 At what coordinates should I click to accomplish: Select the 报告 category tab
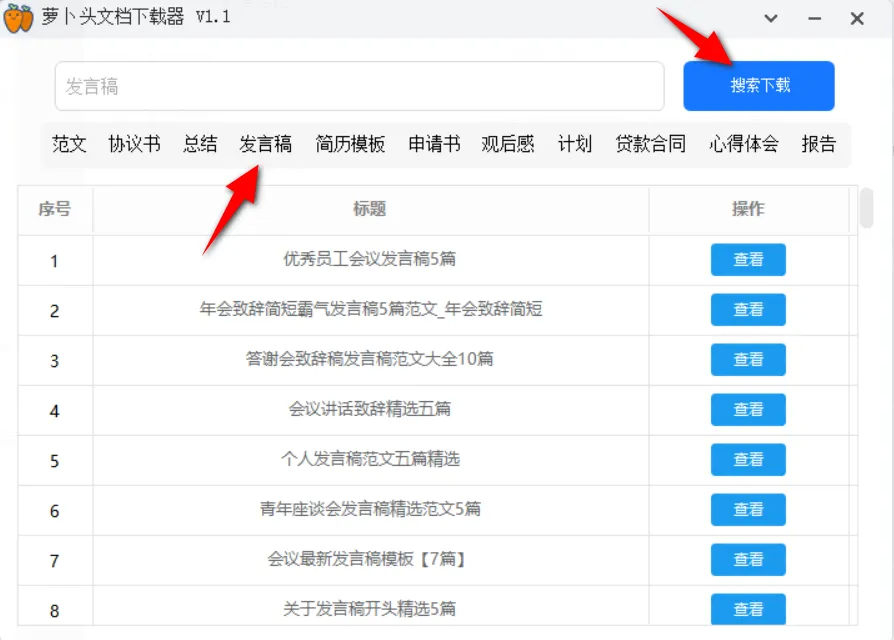pos(818,144)
